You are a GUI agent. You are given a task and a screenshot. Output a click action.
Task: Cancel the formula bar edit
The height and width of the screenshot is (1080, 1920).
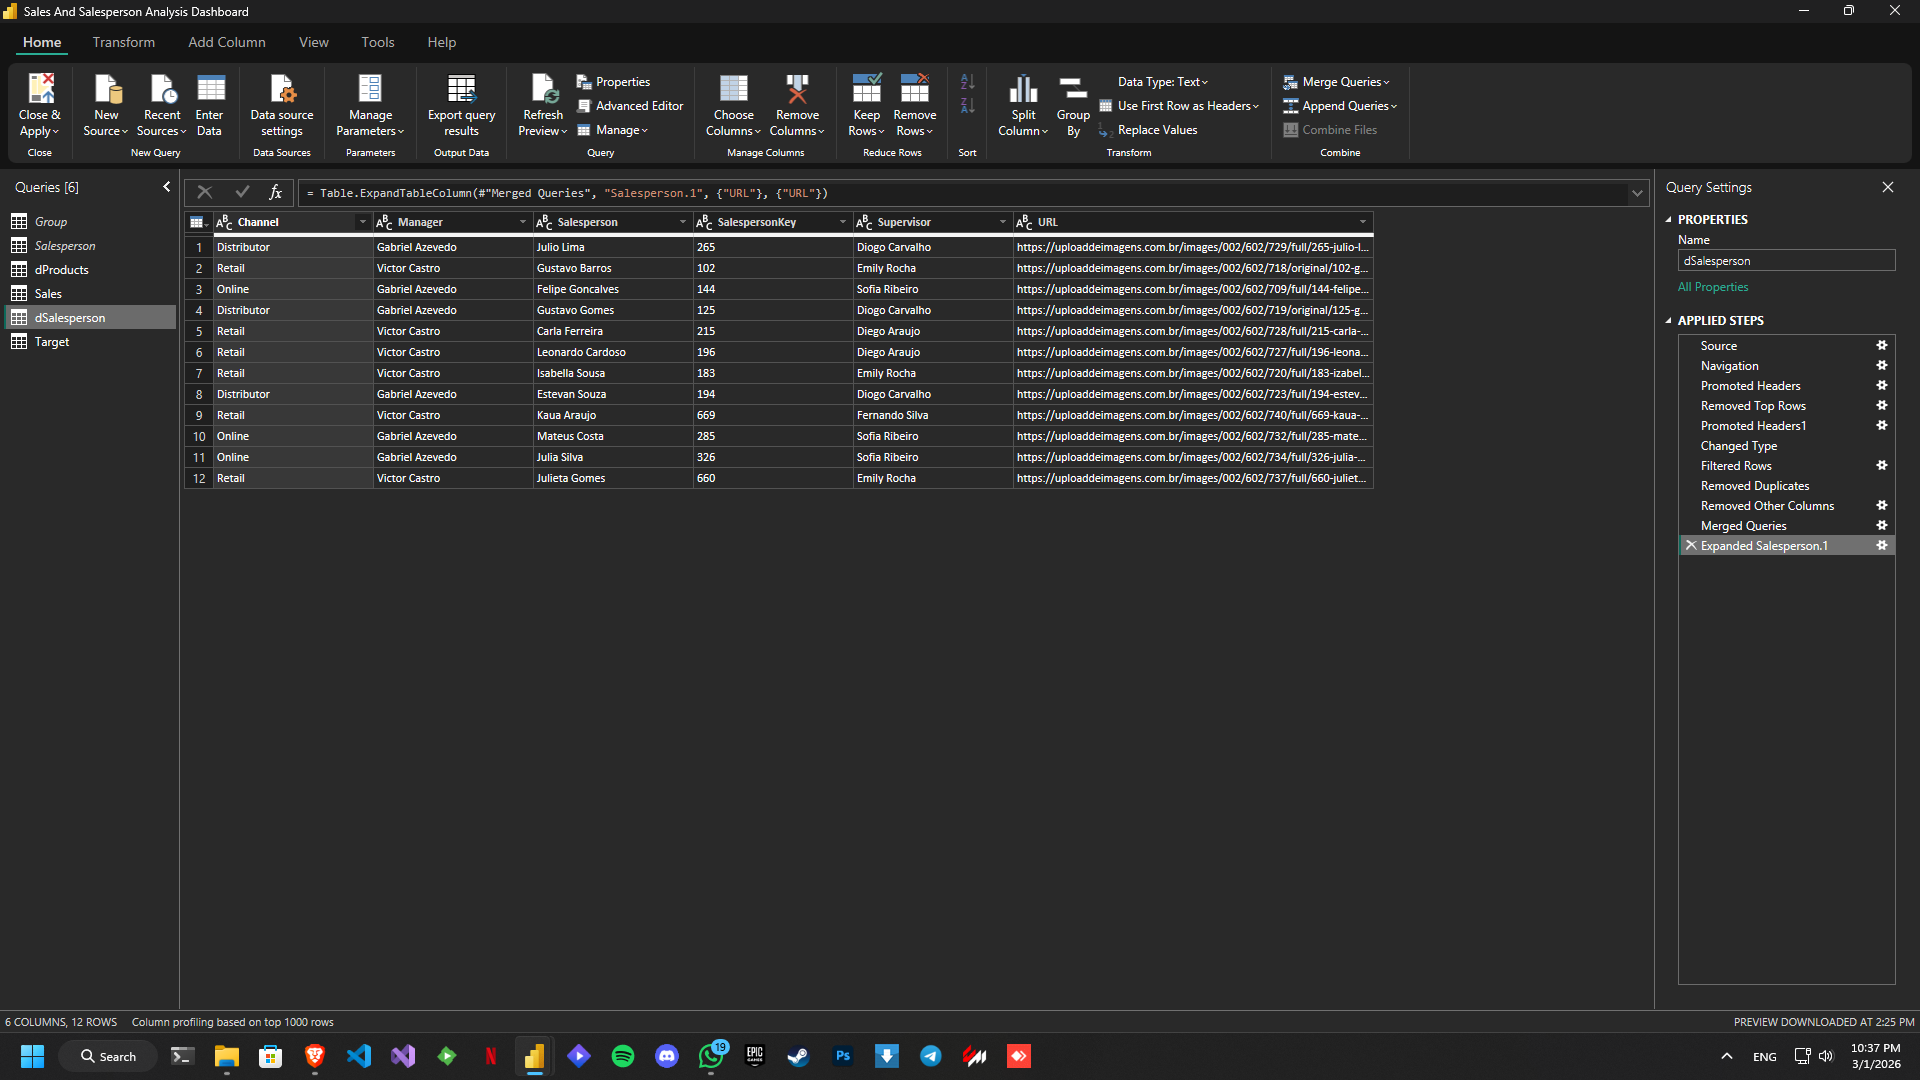(204, 193)
